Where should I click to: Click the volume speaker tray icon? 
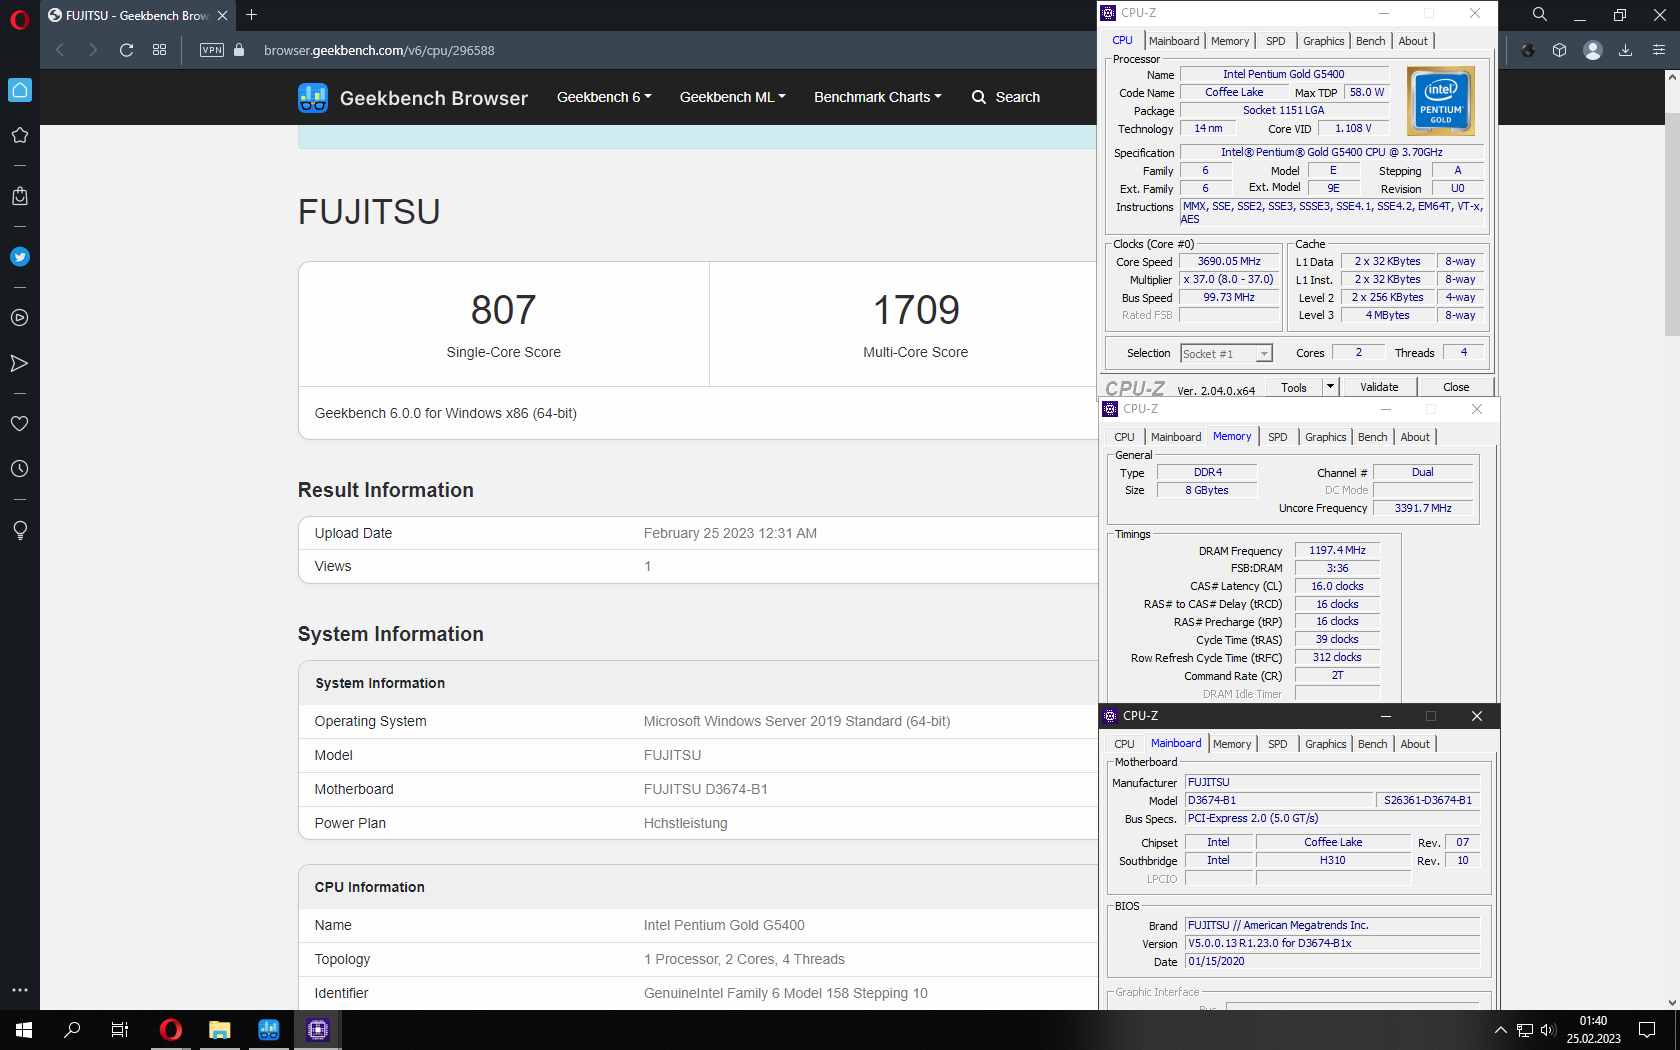tap(1548, 1030)
